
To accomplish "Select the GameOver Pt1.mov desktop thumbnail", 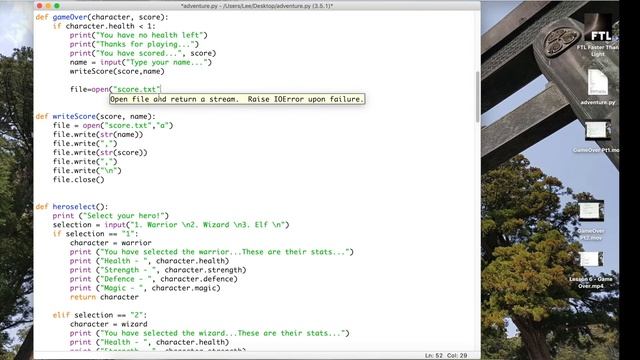I will click(x=597, y=130).
